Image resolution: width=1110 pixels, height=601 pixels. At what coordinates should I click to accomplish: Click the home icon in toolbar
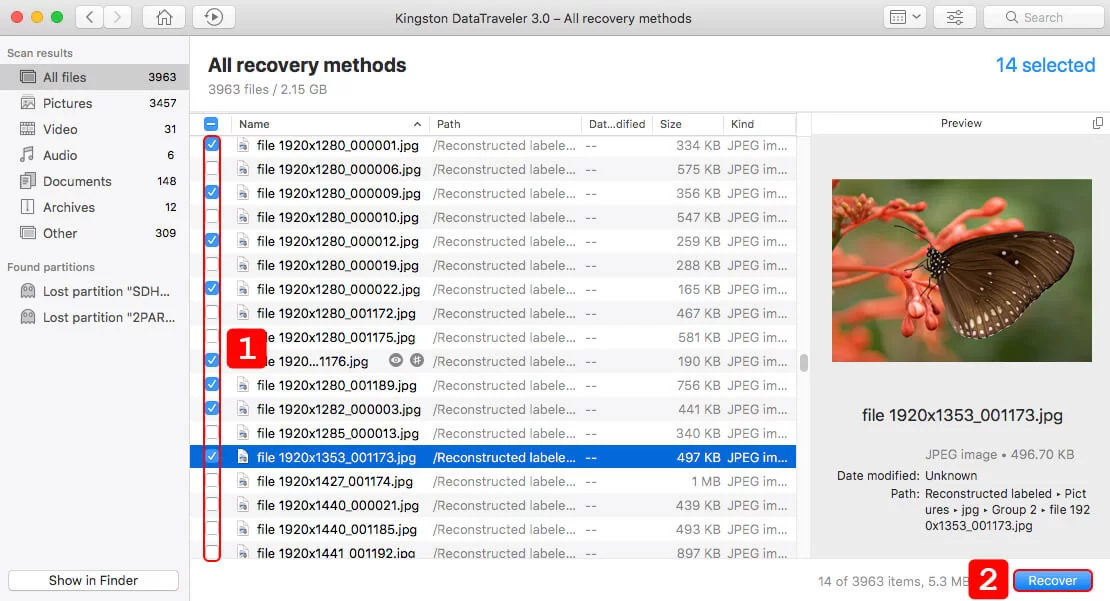coord(163,17)
